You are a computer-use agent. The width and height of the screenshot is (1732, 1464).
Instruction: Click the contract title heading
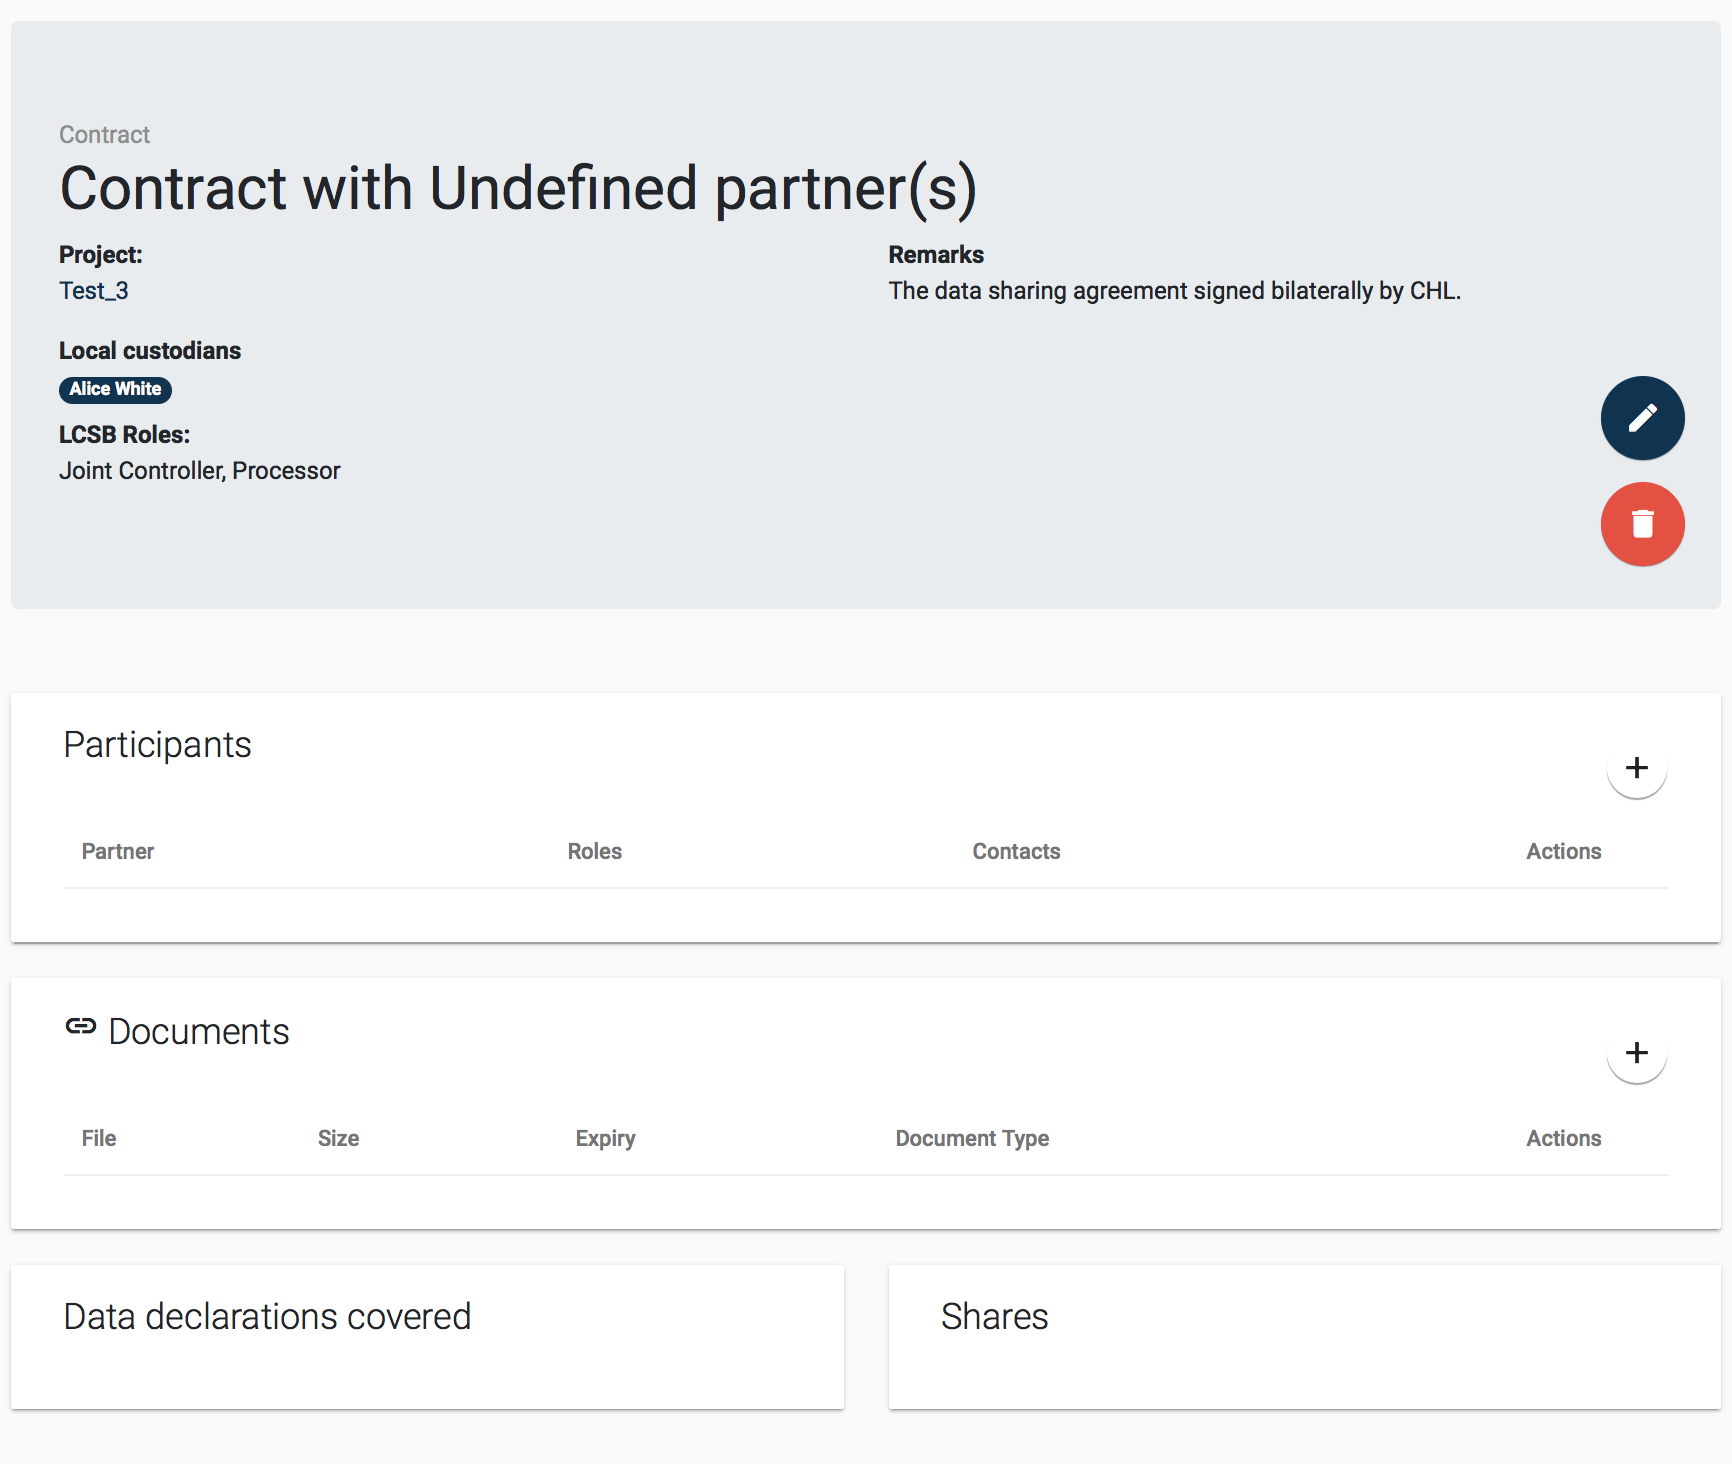pos(518,188)
